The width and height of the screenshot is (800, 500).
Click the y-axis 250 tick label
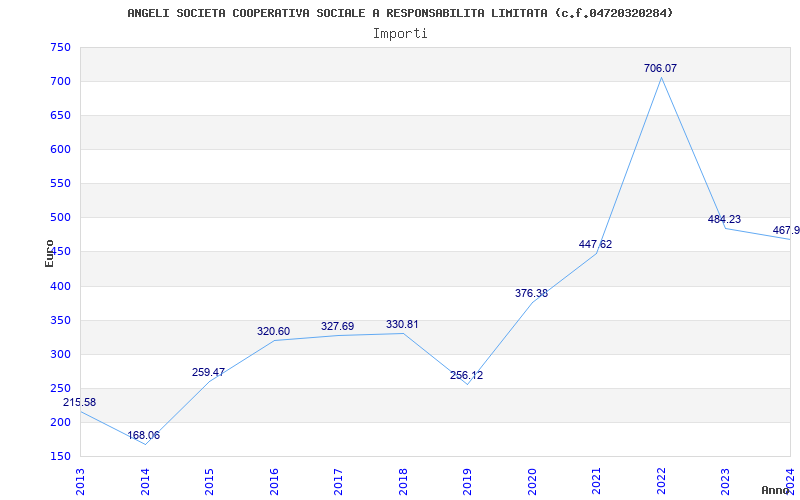(60, 388)
